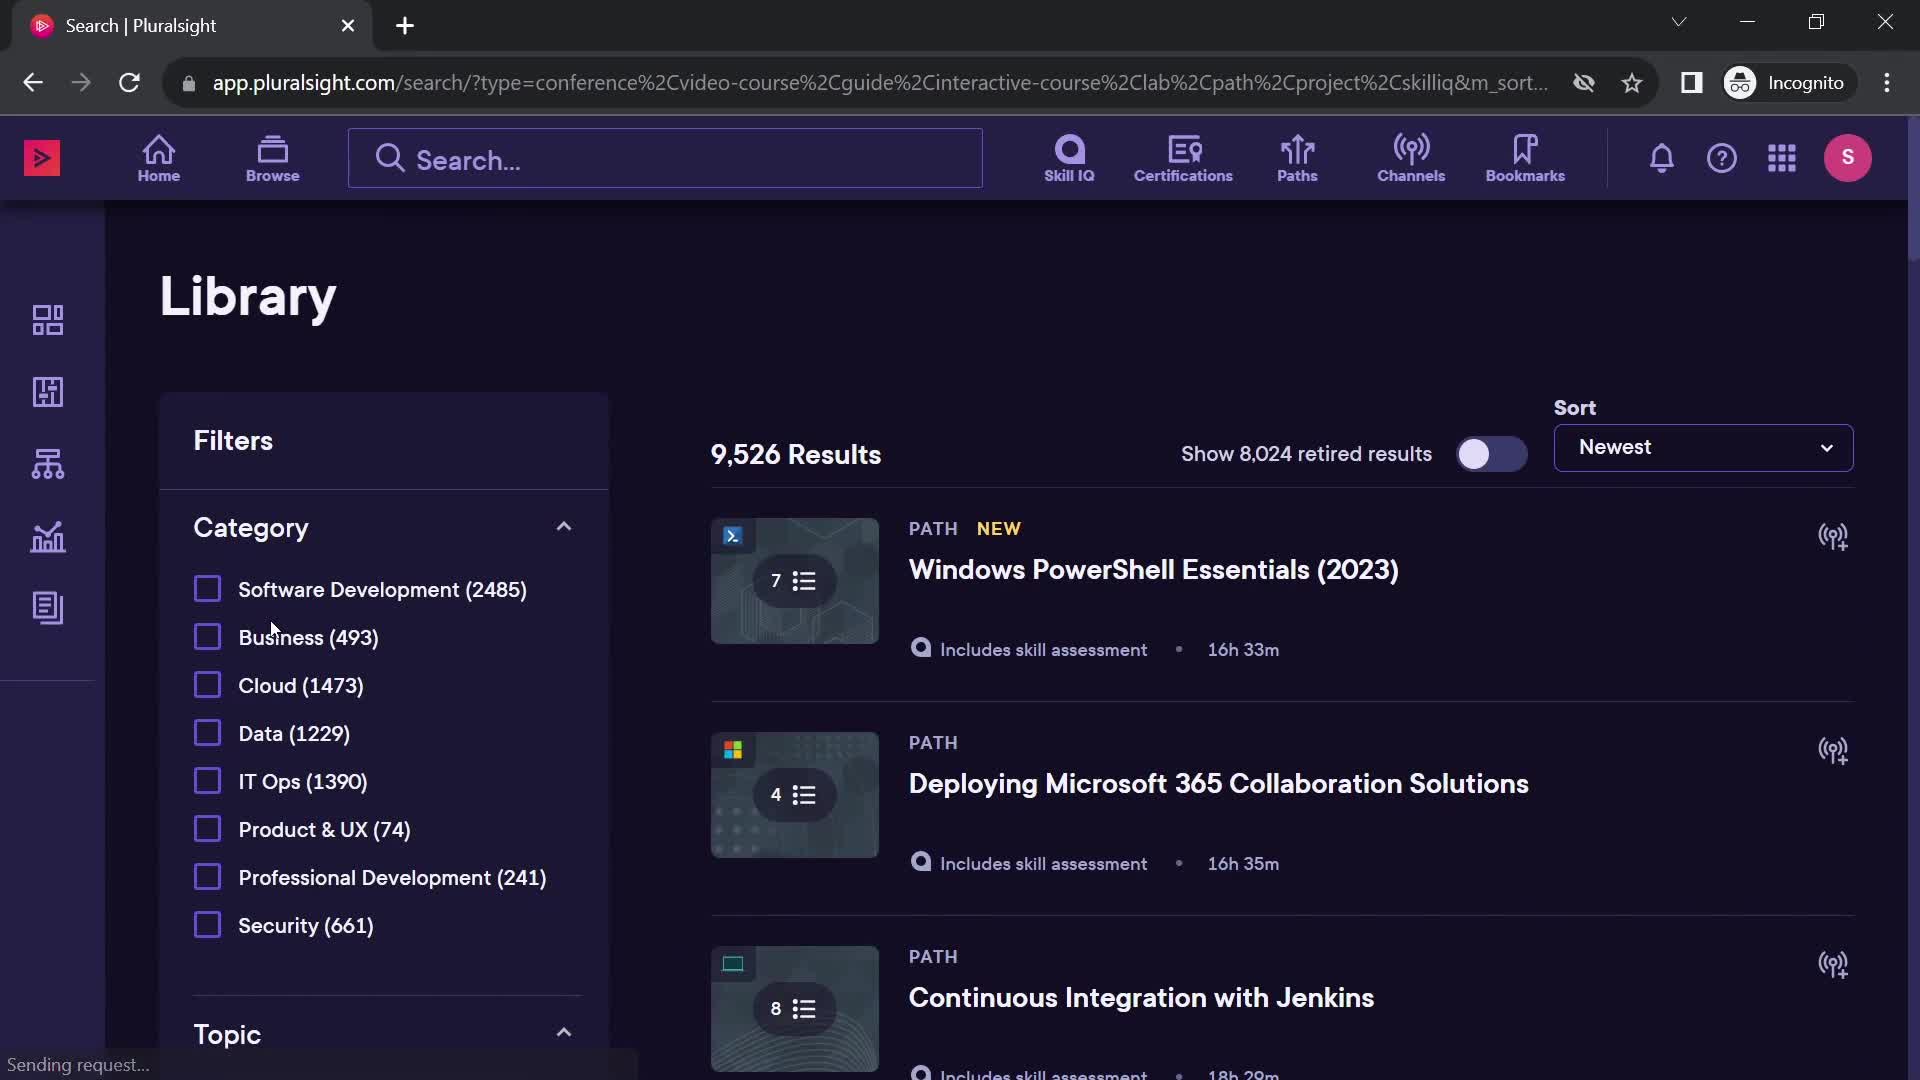Toggle show retired results switch
The height and width of the screenshot is (1080, 1920).
tap(1491, 454)
